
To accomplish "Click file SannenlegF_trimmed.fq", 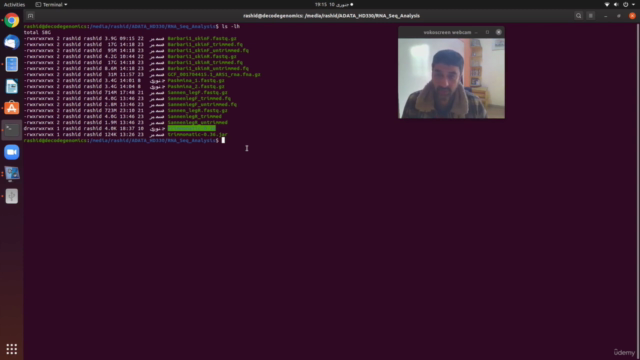I will 199,98.
